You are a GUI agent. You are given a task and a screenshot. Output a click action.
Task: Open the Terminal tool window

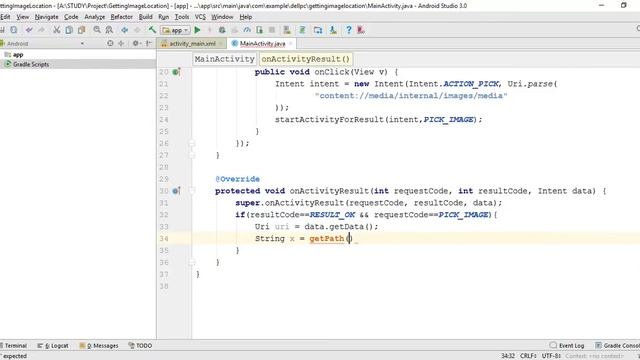click(14, 346)
